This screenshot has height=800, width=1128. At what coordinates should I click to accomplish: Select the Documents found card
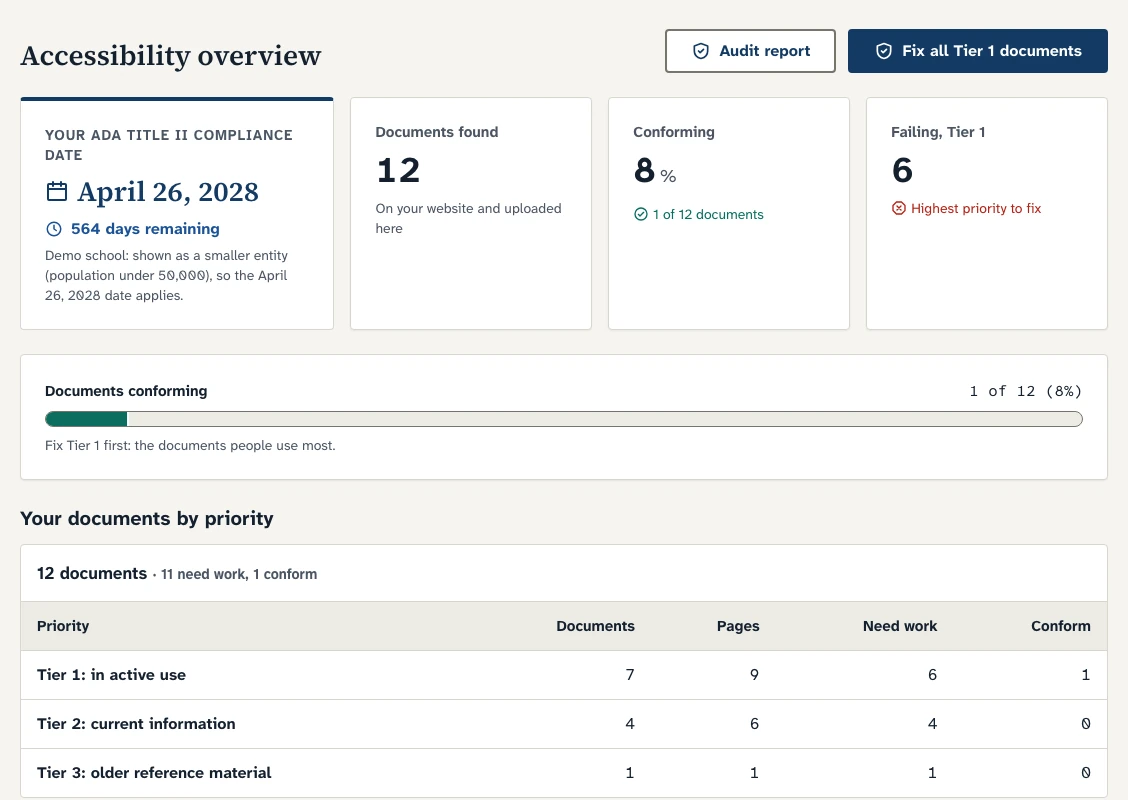click(471, 214)
